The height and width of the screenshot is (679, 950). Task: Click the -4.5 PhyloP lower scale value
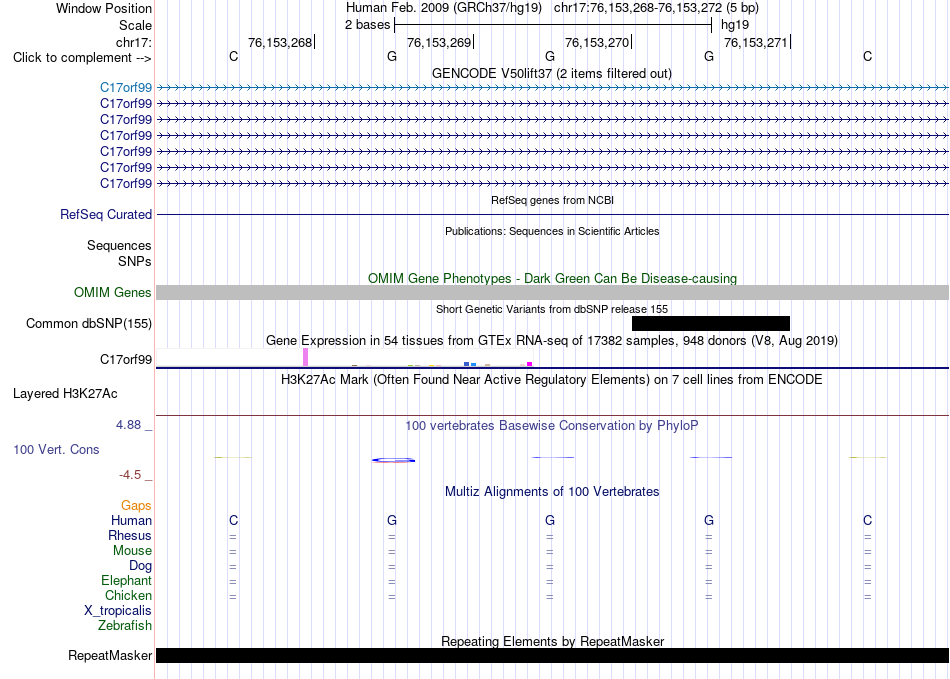pyautogui.click(x=130, y=475)
